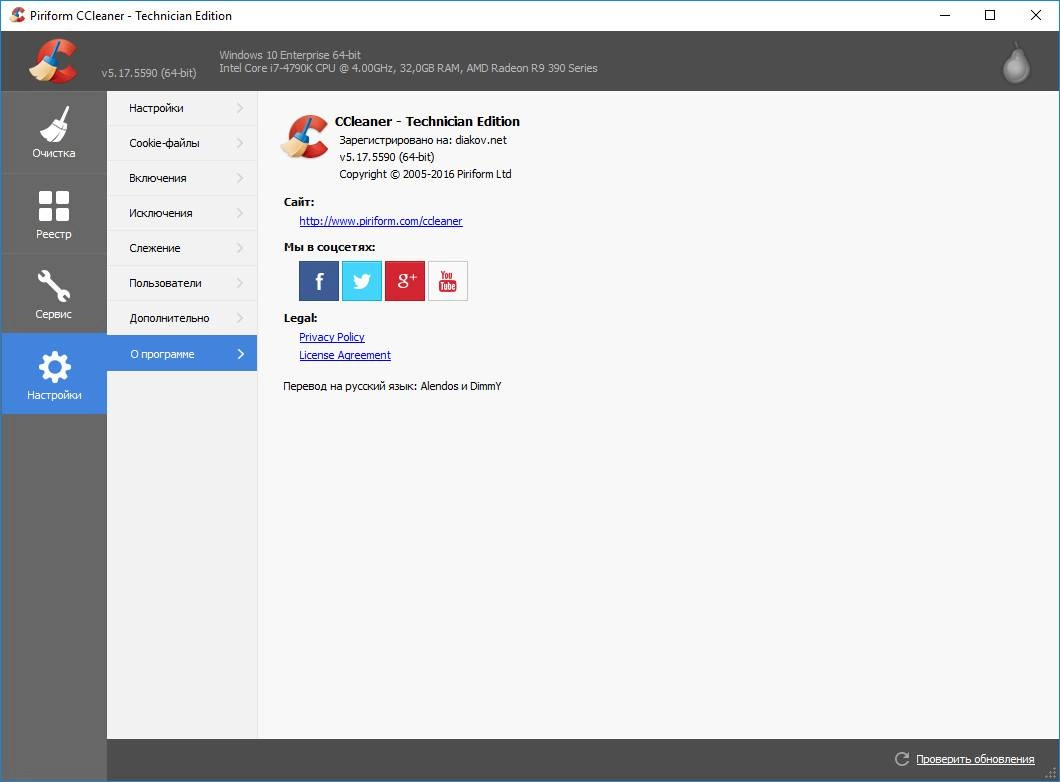The height and width of the screenshot is (782, 1060).
Task: Open the Слежение settings page
Action: pyautogui.click(x=182, y=248)
